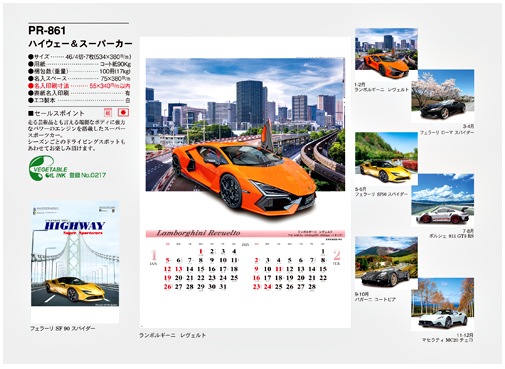Screen dimensions: 505x369
Task: Select the white Maserati 11-12月 thumbnail
Action: (x=443, y=303)
